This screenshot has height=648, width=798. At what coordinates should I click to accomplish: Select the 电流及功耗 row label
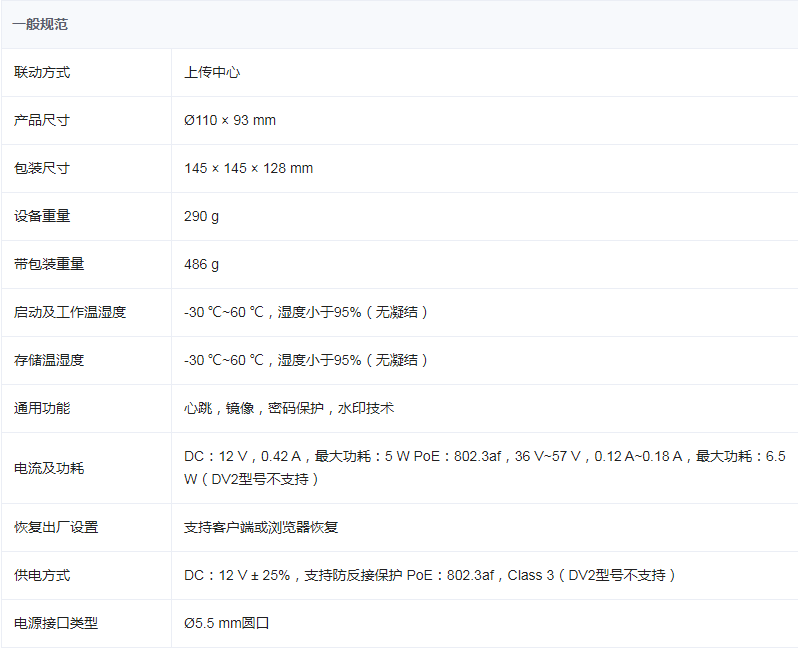[49, 468]
